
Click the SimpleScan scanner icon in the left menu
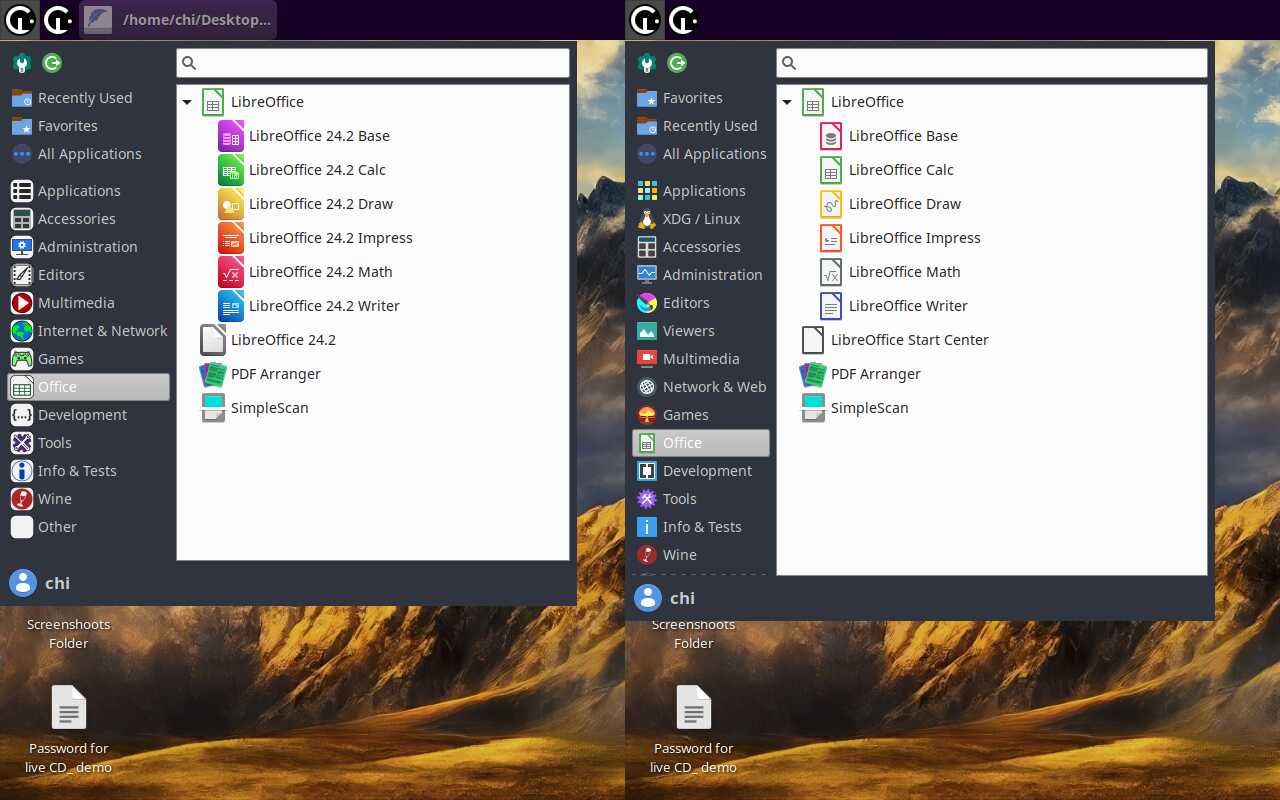click(x=213, y=408)
